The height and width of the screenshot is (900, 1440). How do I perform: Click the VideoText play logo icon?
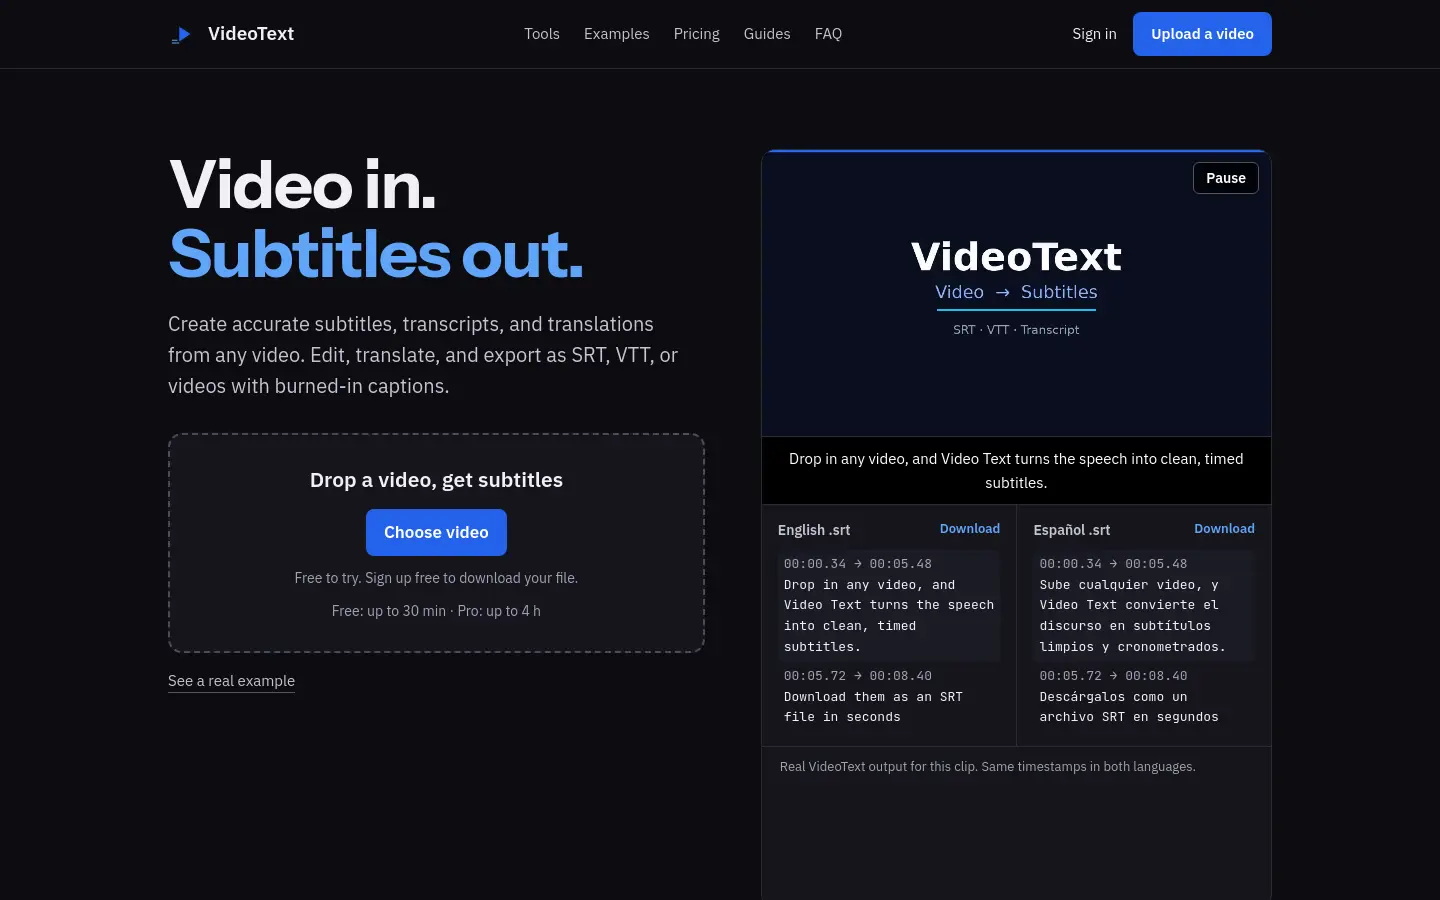[x=181, y=35]
